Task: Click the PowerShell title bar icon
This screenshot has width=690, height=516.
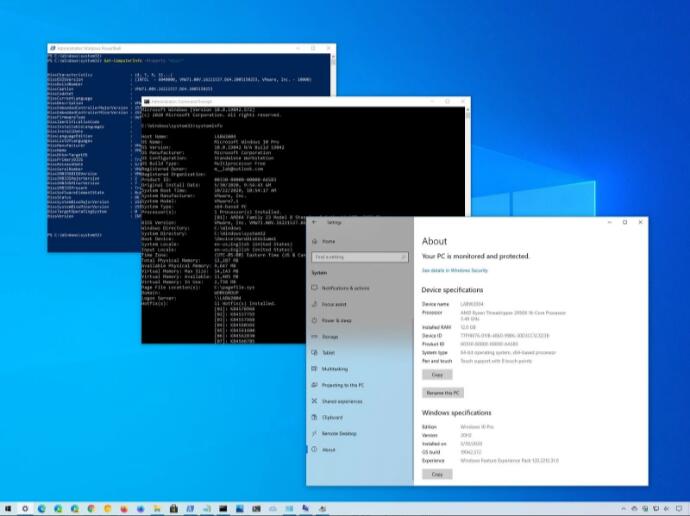Action: 52,48
